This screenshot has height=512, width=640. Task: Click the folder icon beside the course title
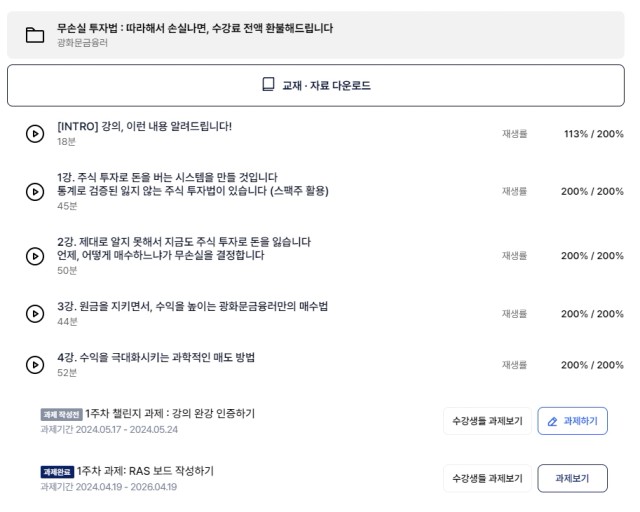click(x=35, y=35)
